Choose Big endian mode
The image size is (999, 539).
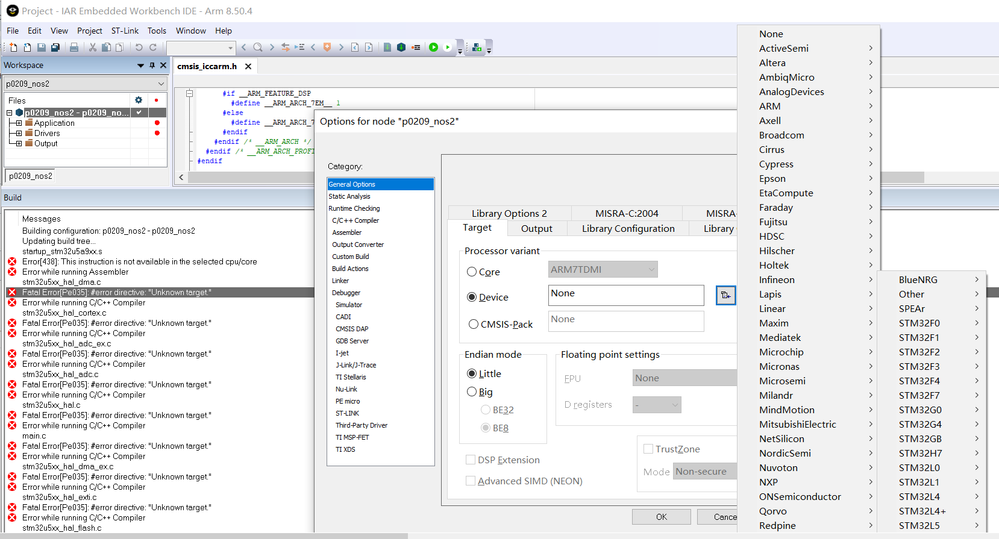pos(472,392)
